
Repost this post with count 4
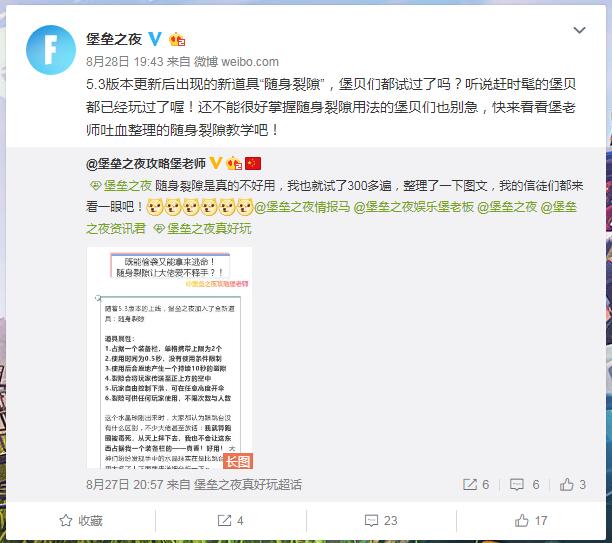pos(231,520)
